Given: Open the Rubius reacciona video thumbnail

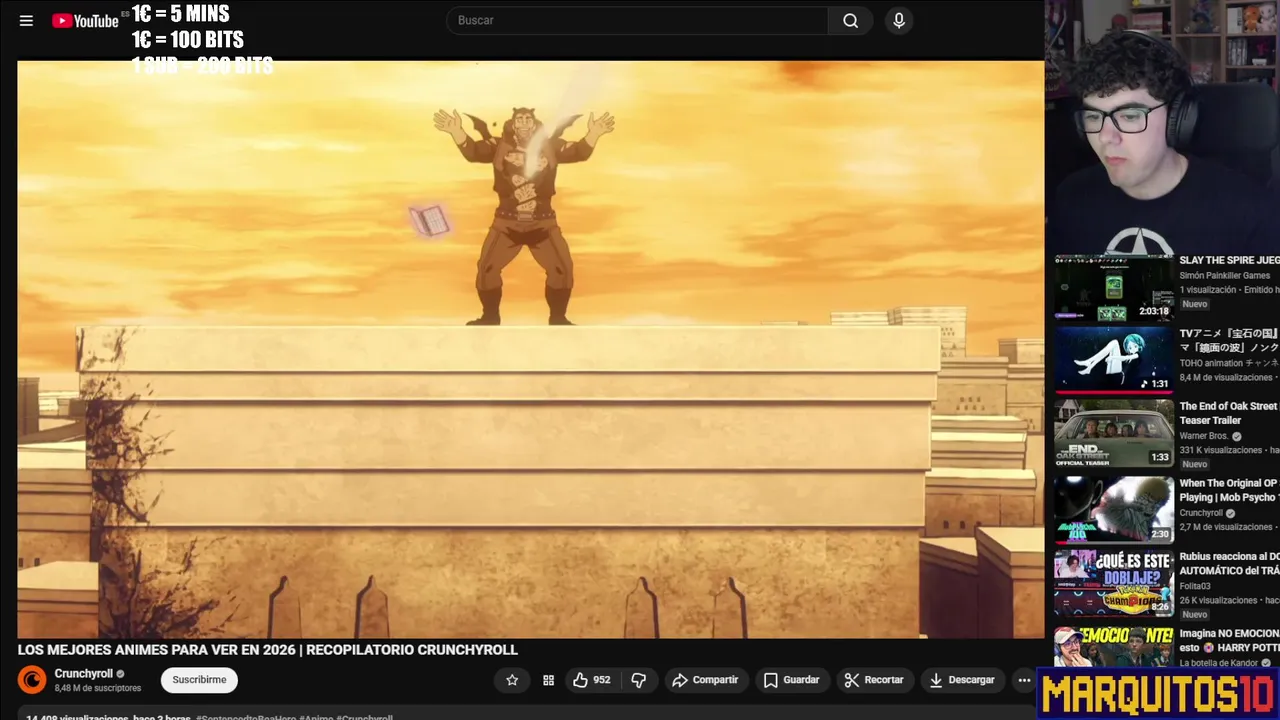Looking at the screenshot, I should pyautogui.click(x=1114, y=583).
